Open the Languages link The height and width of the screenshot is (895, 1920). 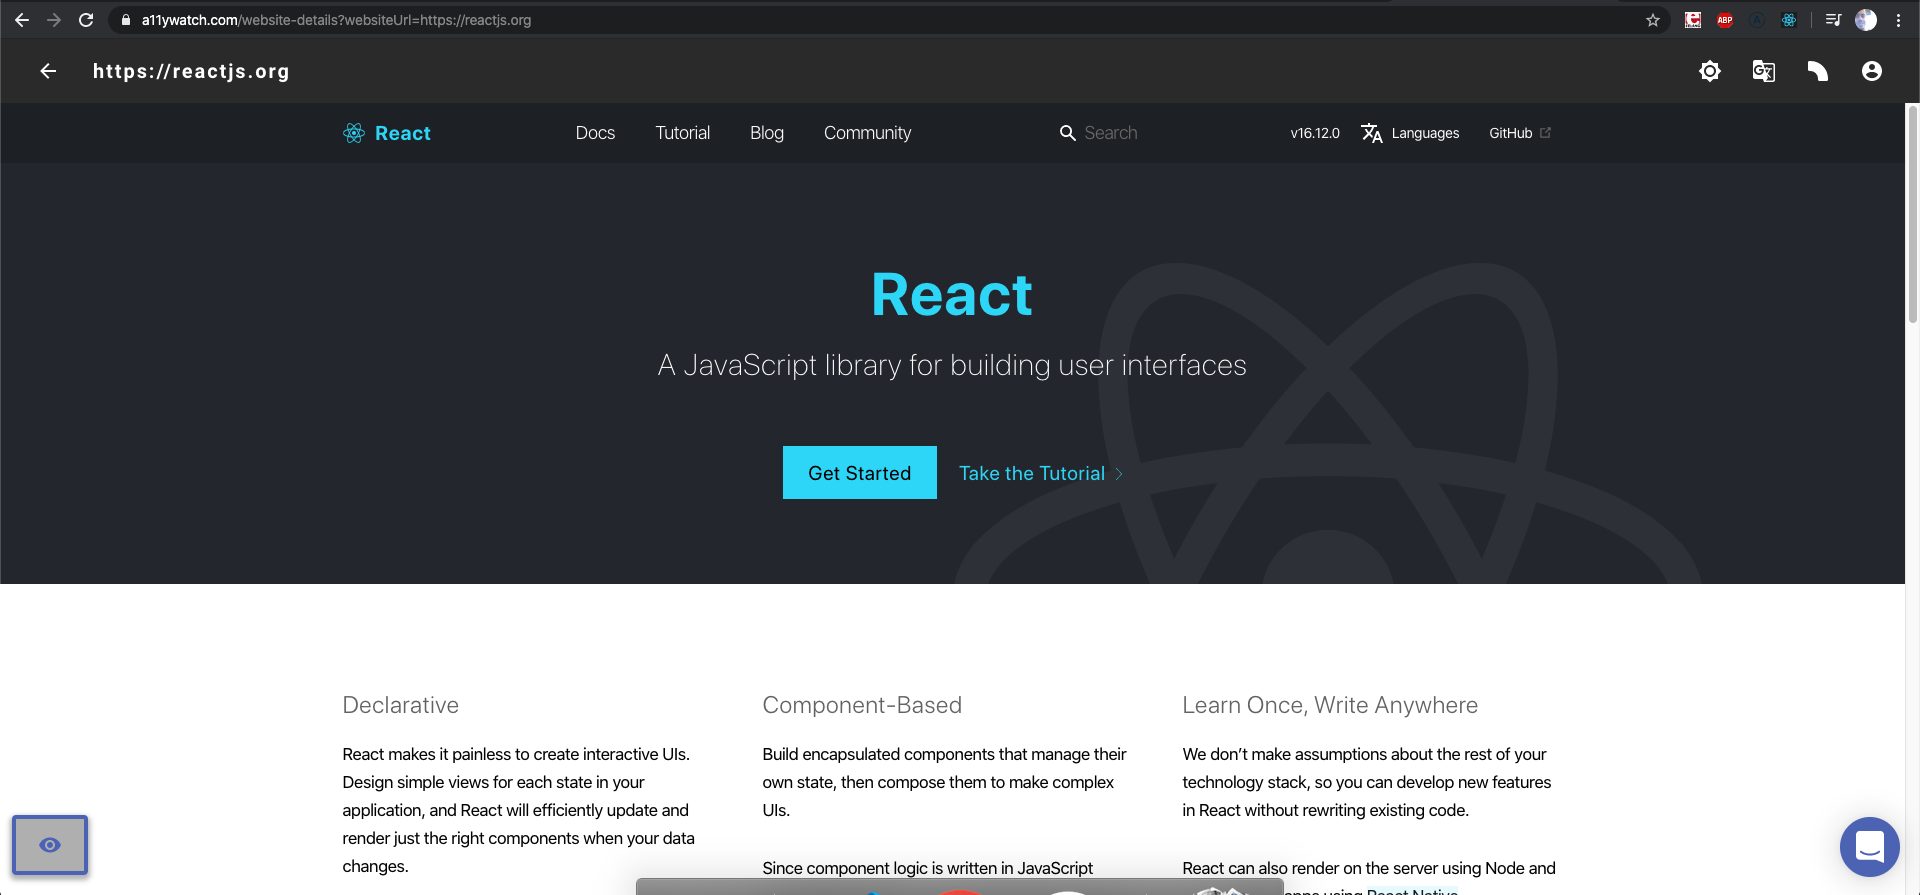coord(1425,133)
